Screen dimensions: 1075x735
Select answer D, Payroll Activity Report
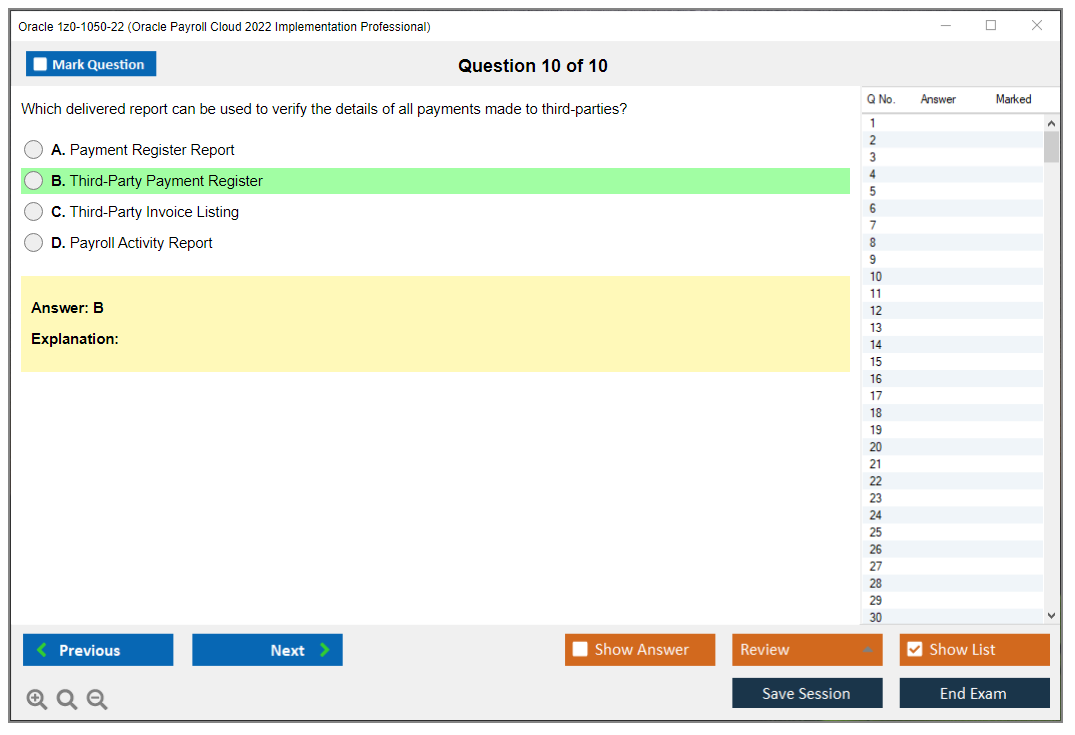(33, 242)
